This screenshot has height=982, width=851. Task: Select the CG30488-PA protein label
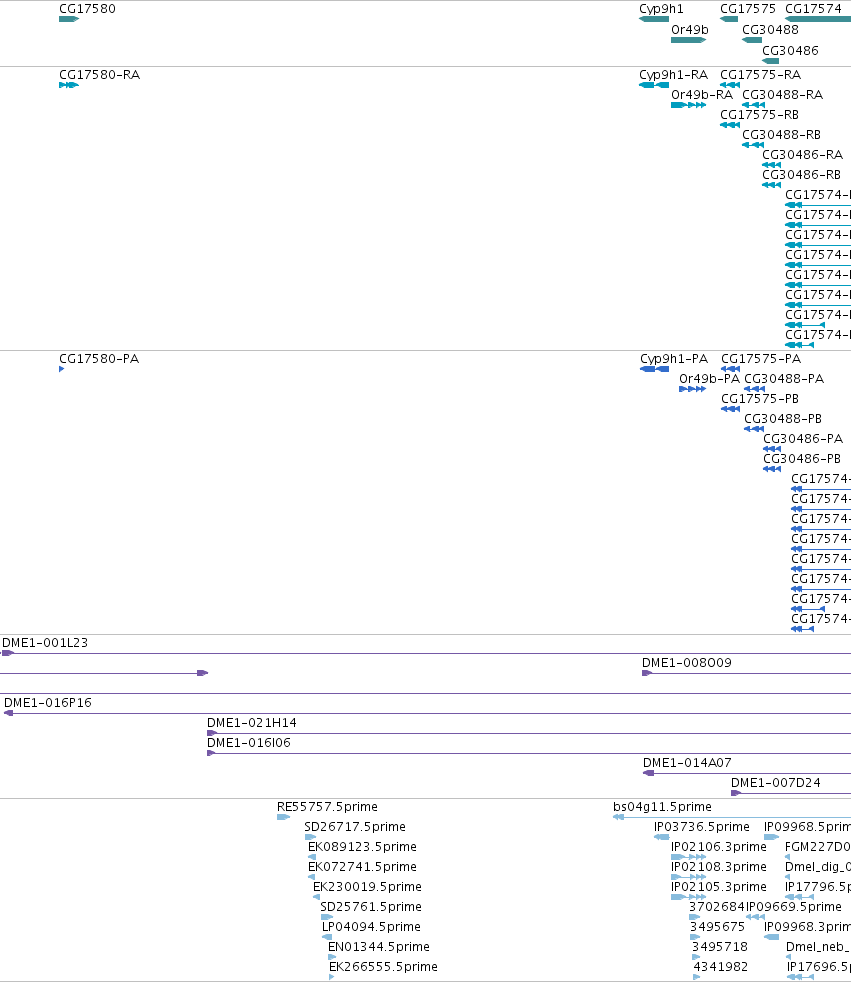click(784, 379)
